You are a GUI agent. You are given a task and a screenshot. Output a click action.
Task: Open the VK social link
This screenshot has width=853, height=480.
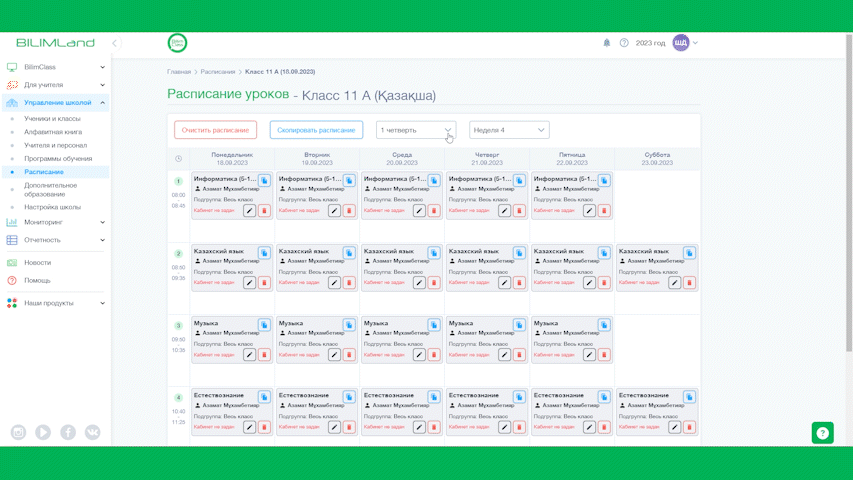(92, 432)
